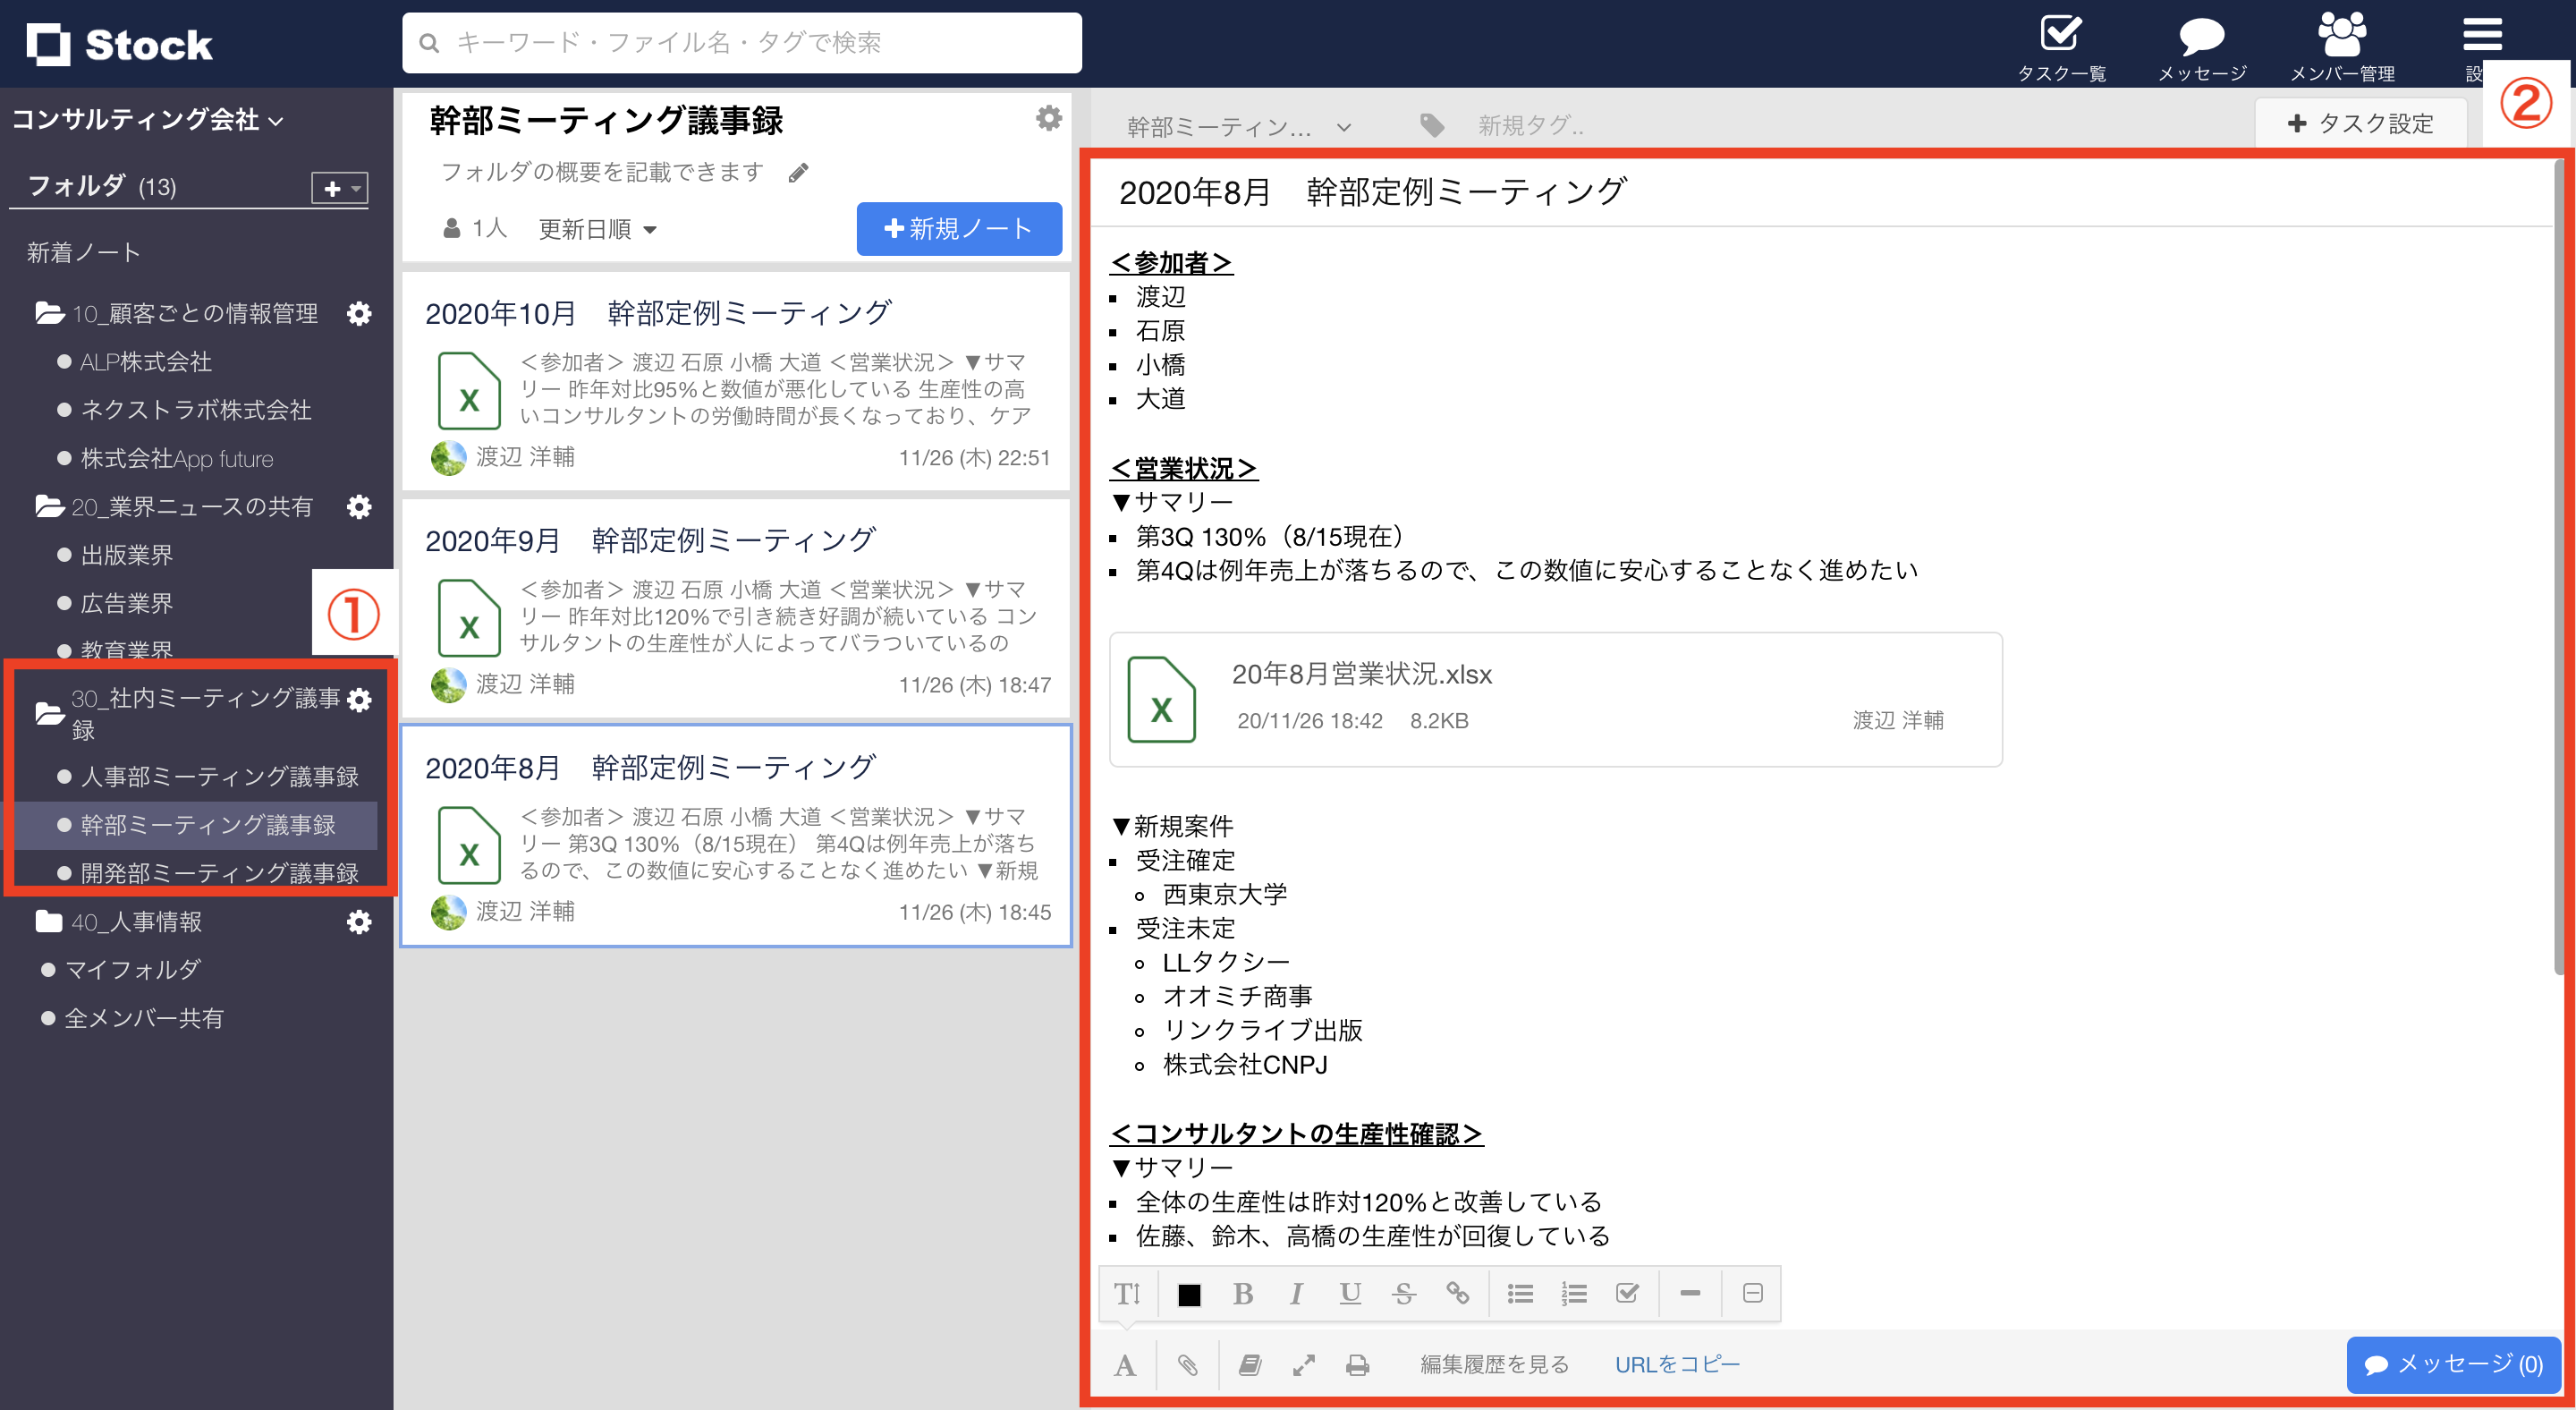The width and height of the screenshot is (2576, 1410).
Task: Open 人事部ミーティング議事録 folder
Action: [x=219, y=776]
